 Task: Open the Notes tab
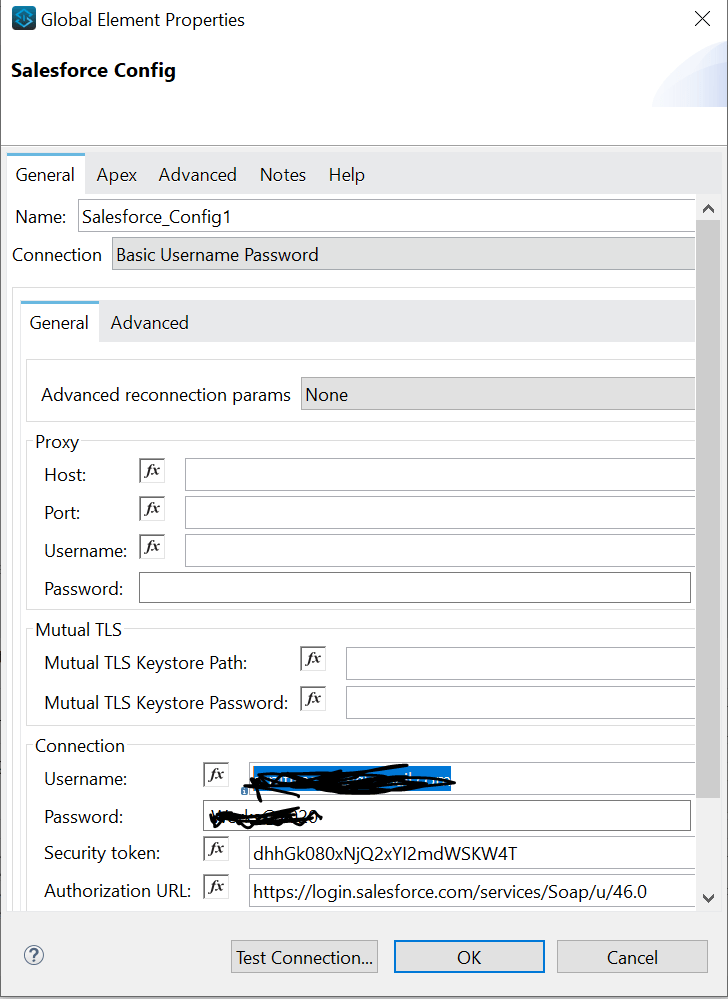click(282, 174)
